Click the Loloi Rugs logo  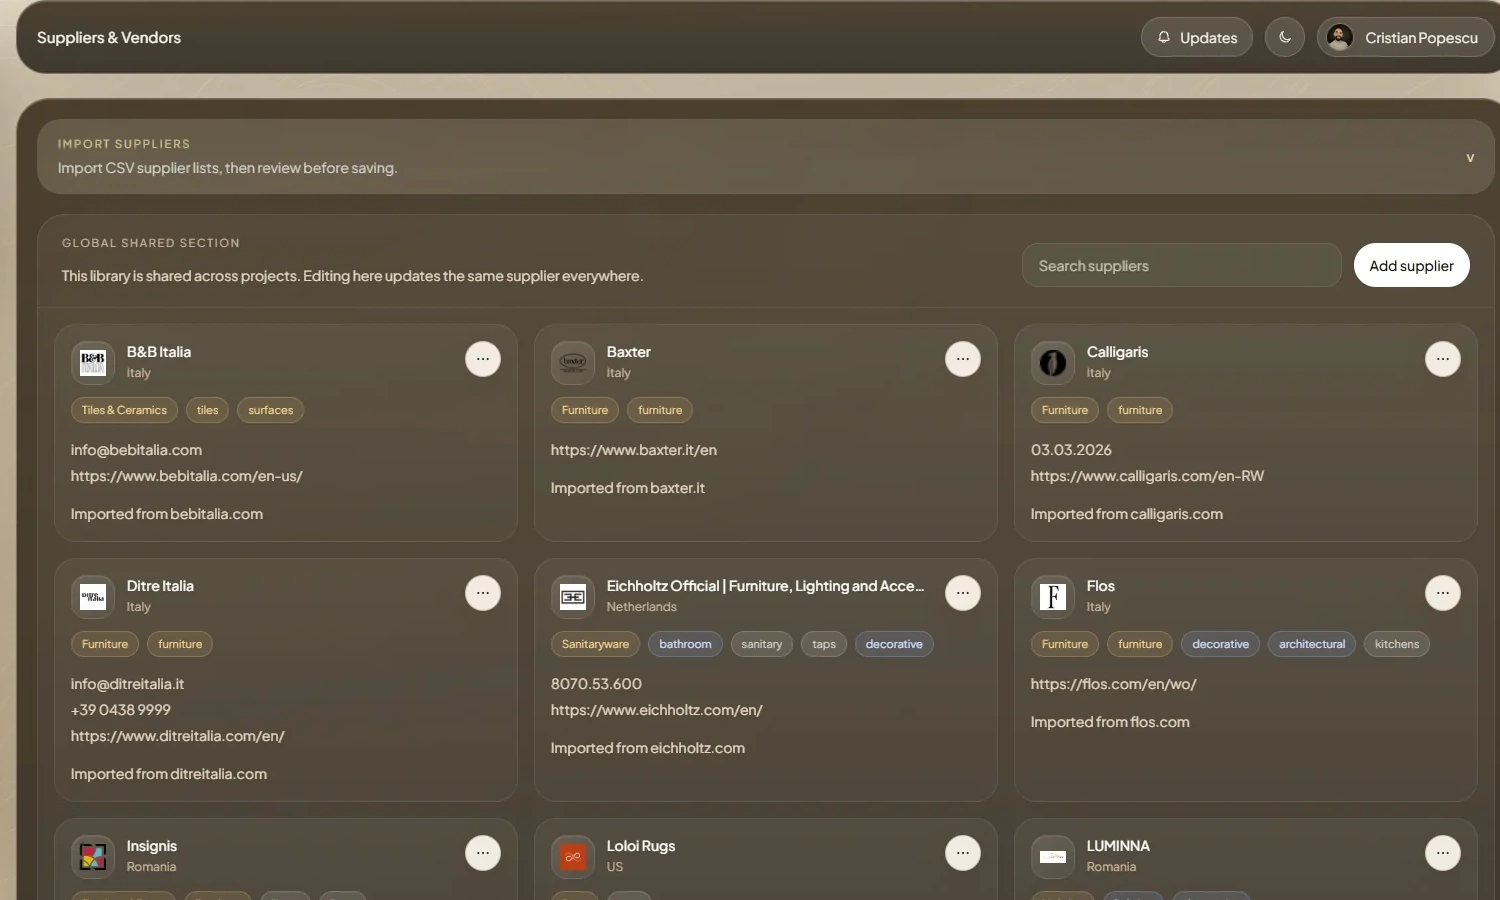click(x=573, y=856)
